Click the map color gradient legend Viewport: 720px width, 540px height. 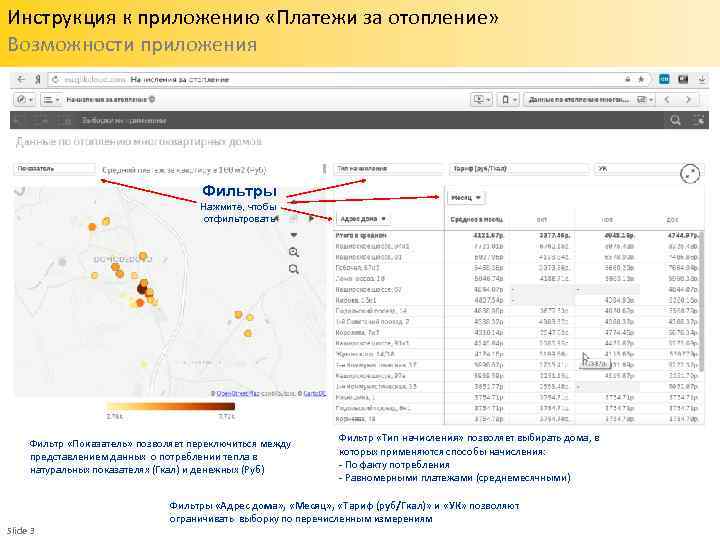click(170, 406)
